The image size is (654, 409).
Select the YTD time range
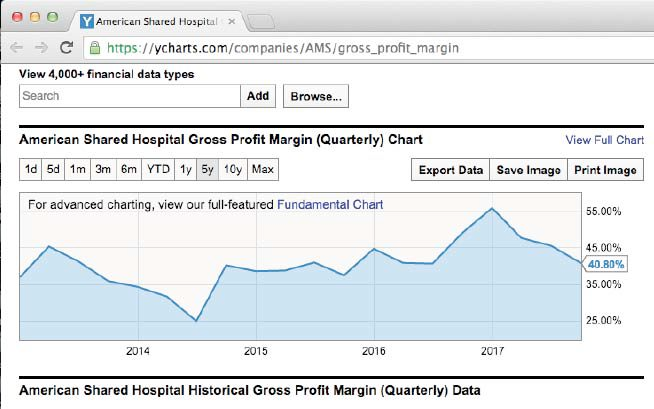pyautogui.click(x=158, y=169)
